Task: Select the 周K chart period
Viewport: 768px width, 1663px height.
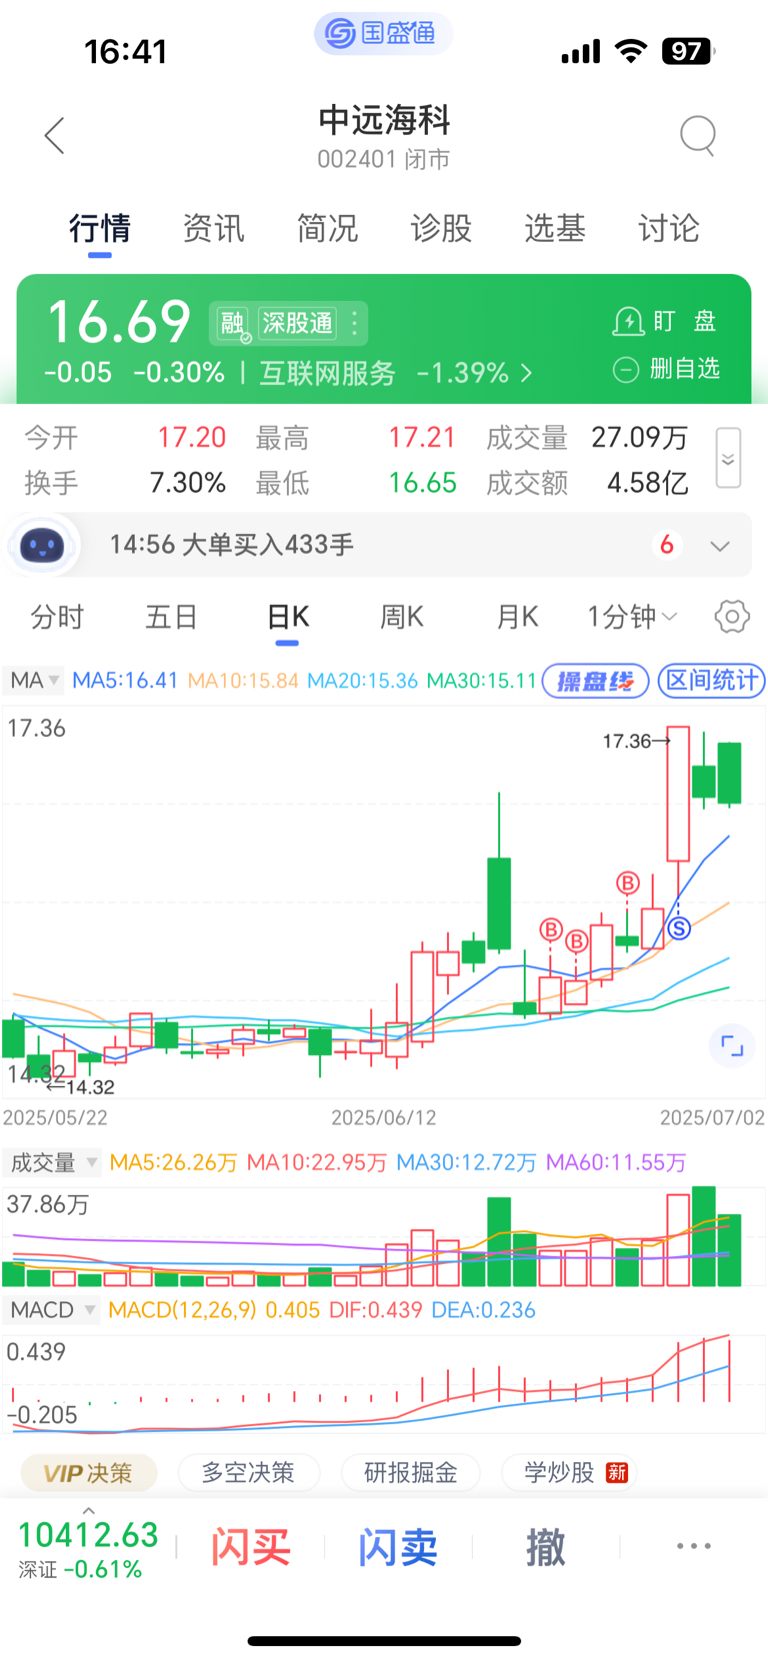Action: coord(402,617)
